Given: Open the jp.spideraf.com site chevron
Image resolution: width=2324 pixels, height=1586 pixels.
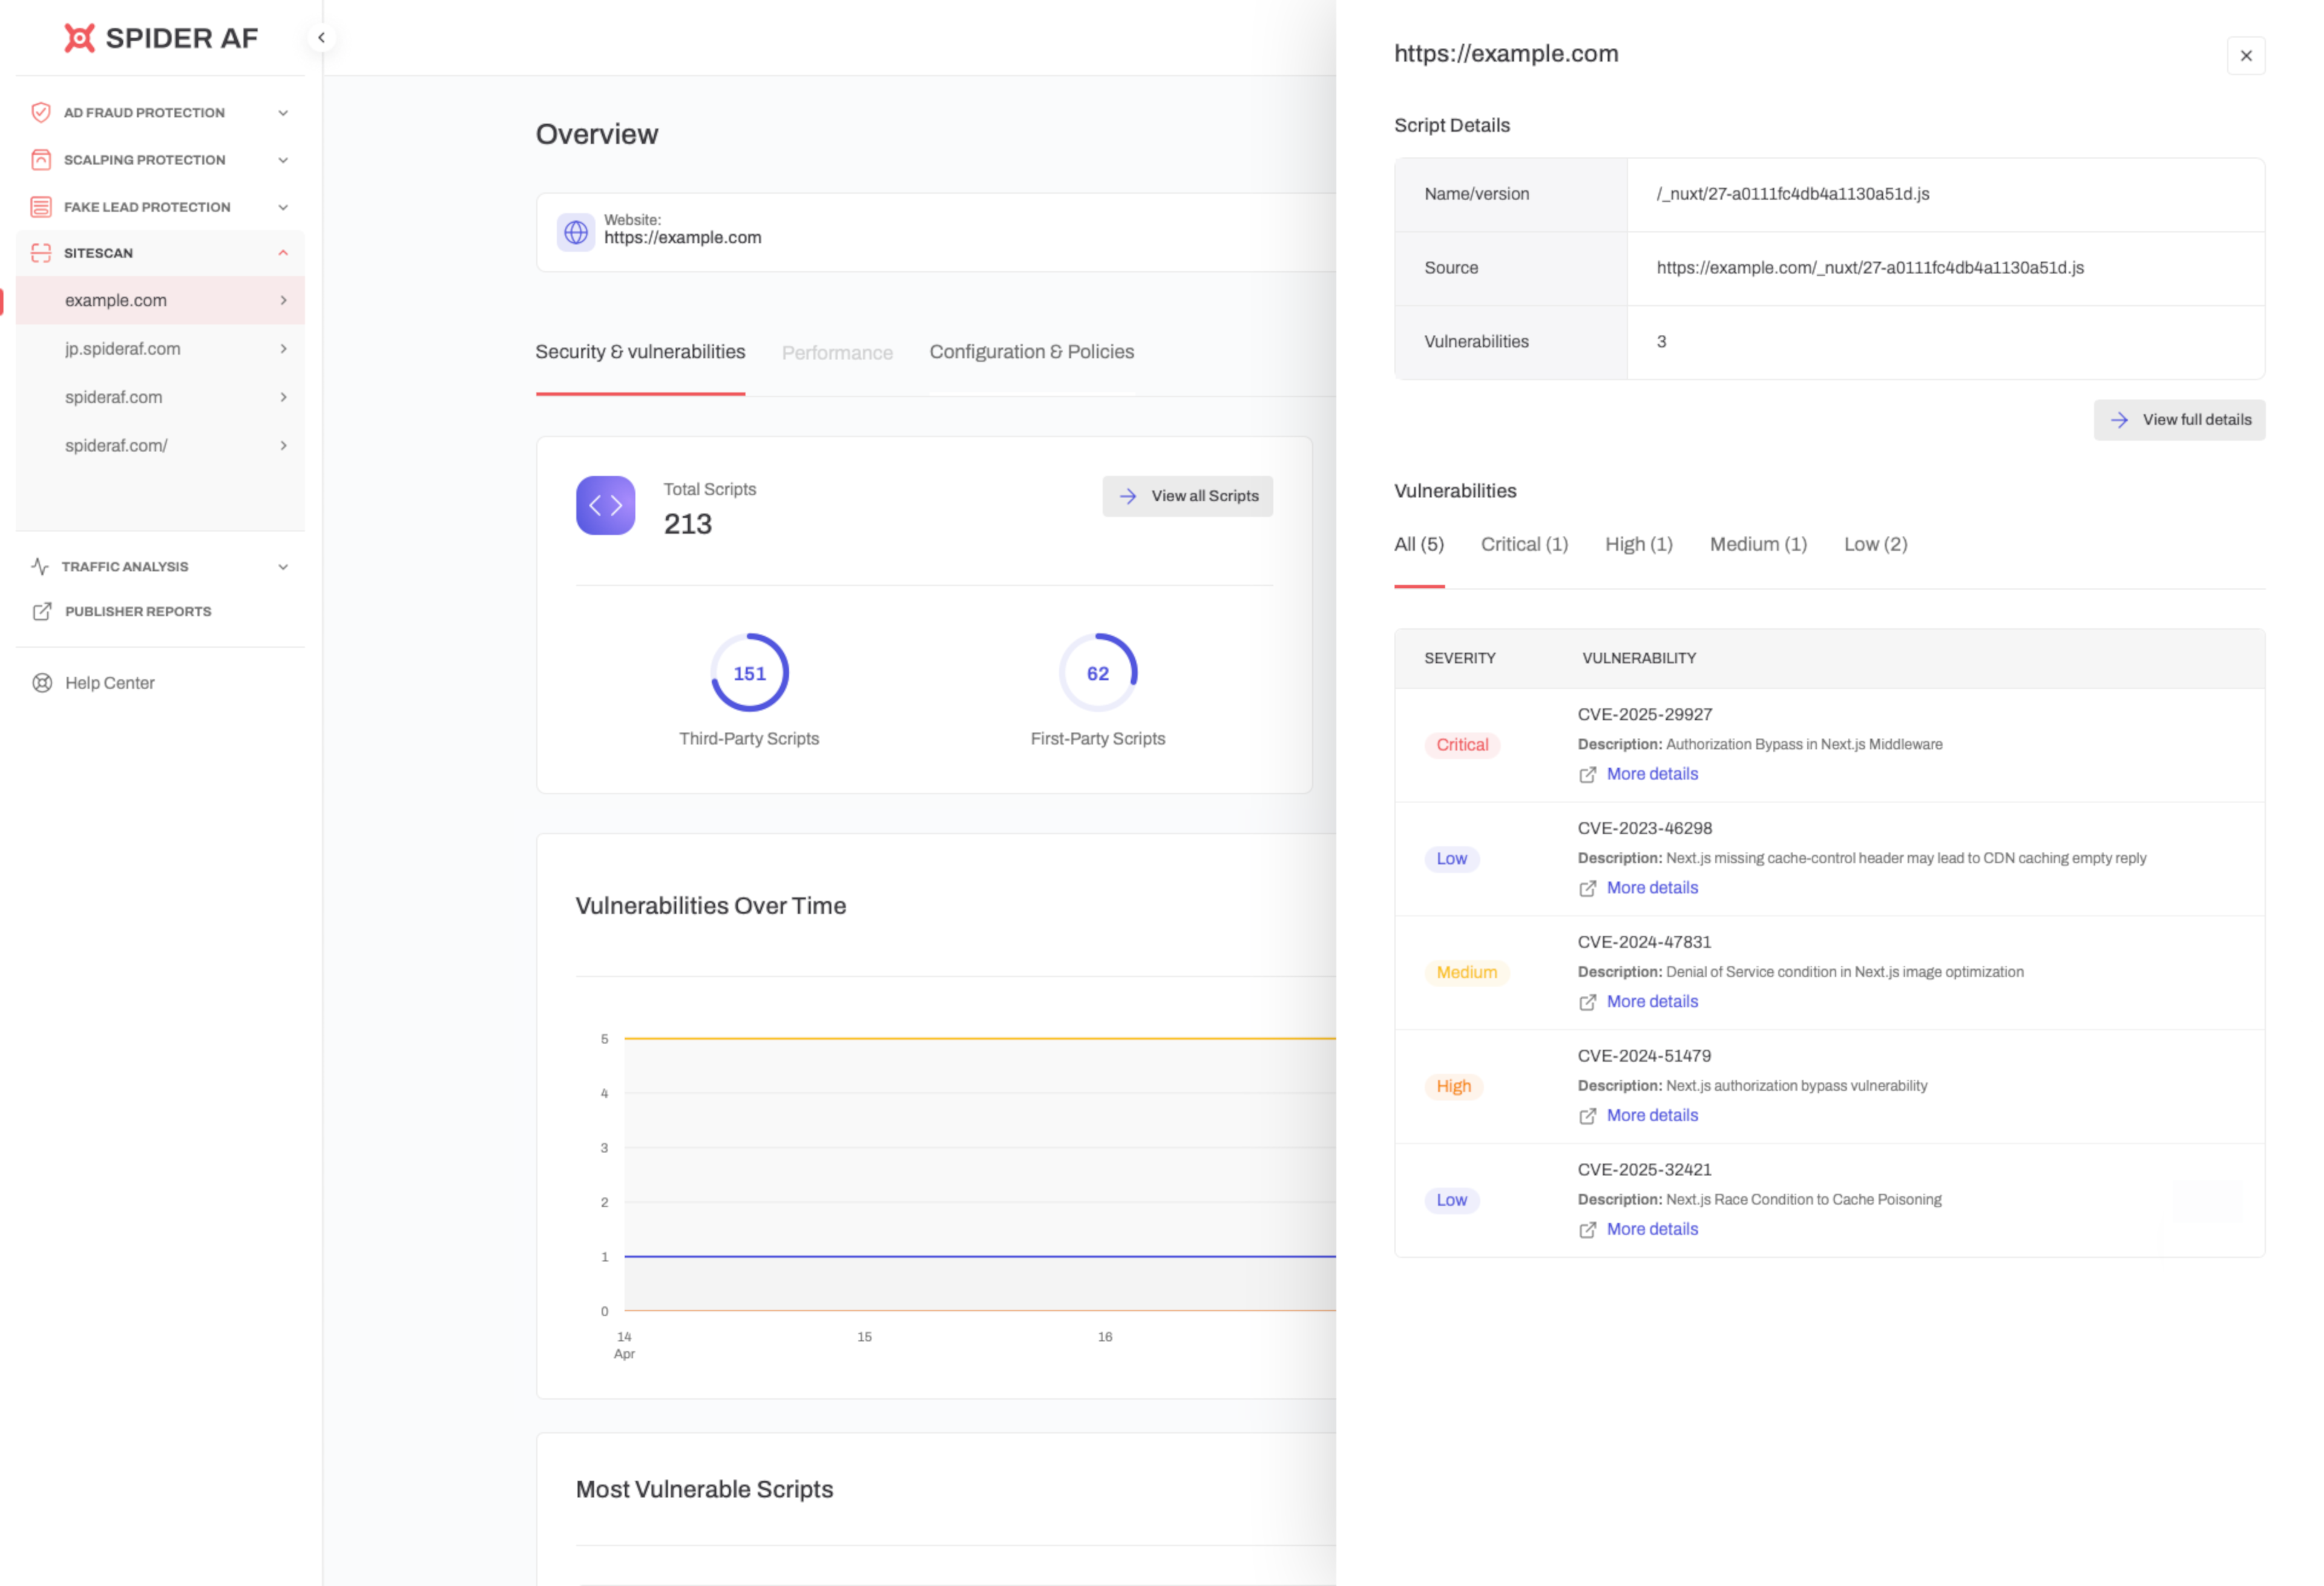Looking at the screenshot, I should point(284,349).
